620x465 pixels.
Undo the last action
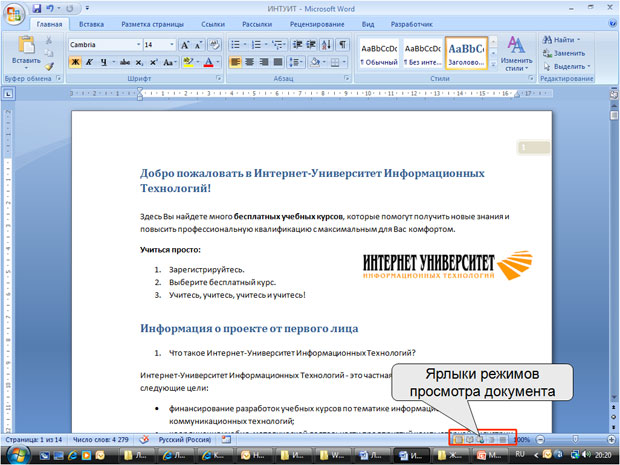coord(50,8)
